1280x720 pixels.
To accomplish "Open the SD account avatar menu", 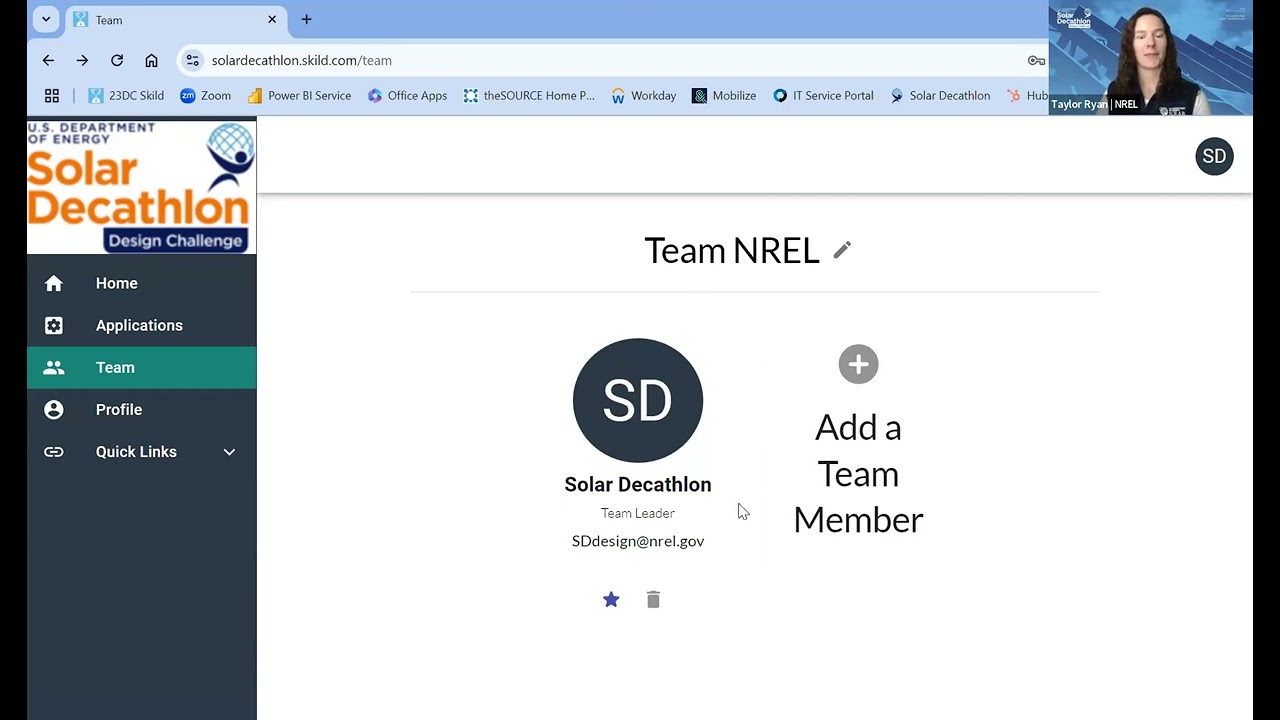I will pos(1214,156).
